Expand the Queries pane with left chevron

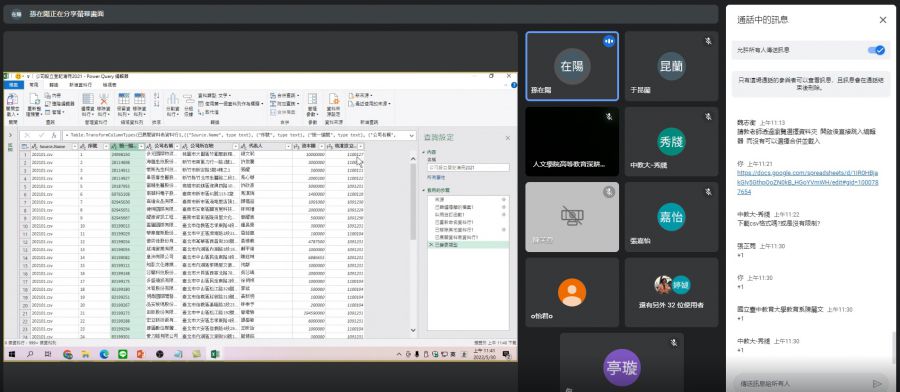coord(10,135)
